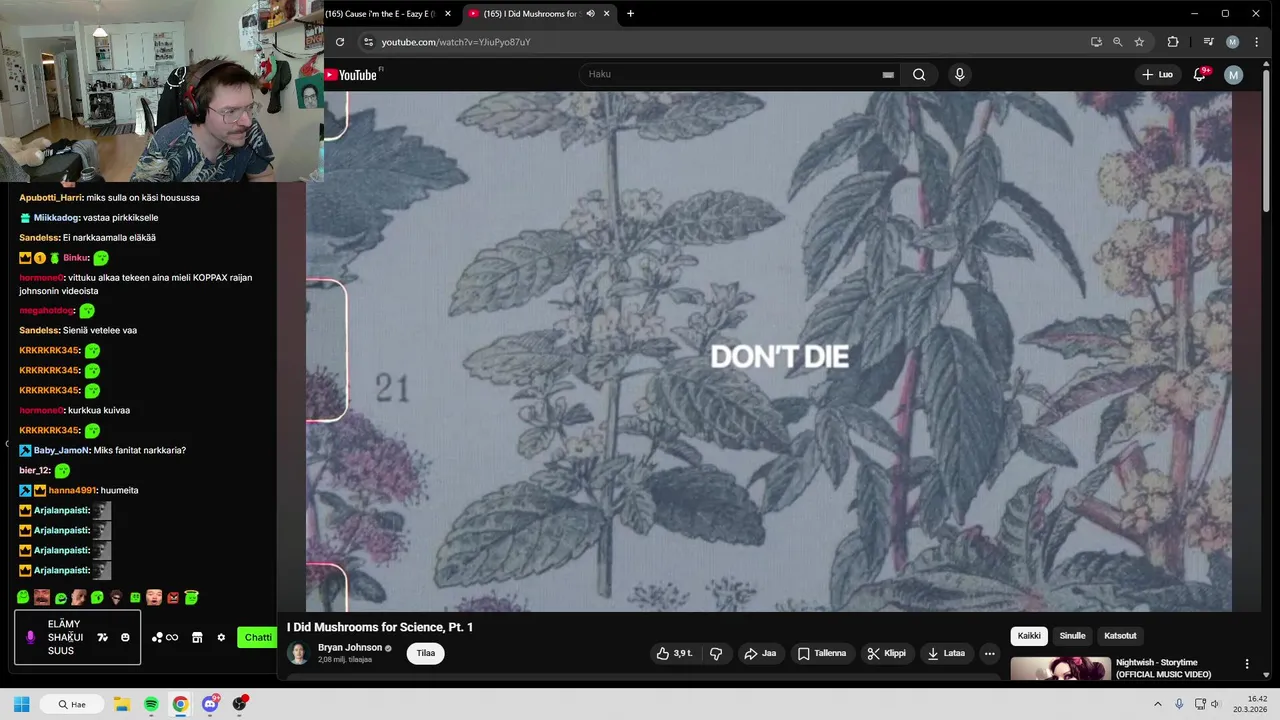Open YouTube notifications bell
The width and height of the screenshot is (1280, 720).
pos(1200,74)
